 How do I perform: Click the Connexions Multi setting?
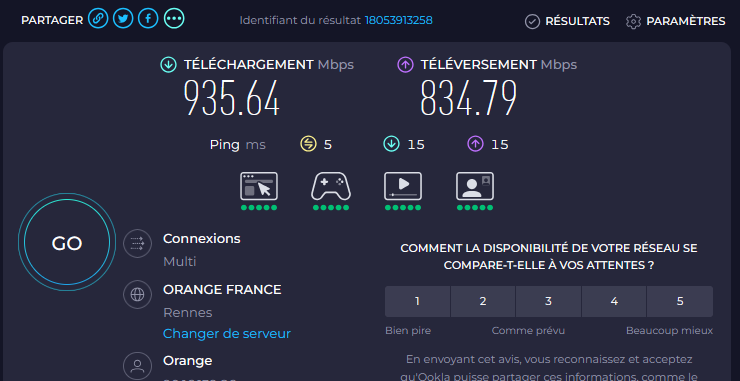coord(180,262)
